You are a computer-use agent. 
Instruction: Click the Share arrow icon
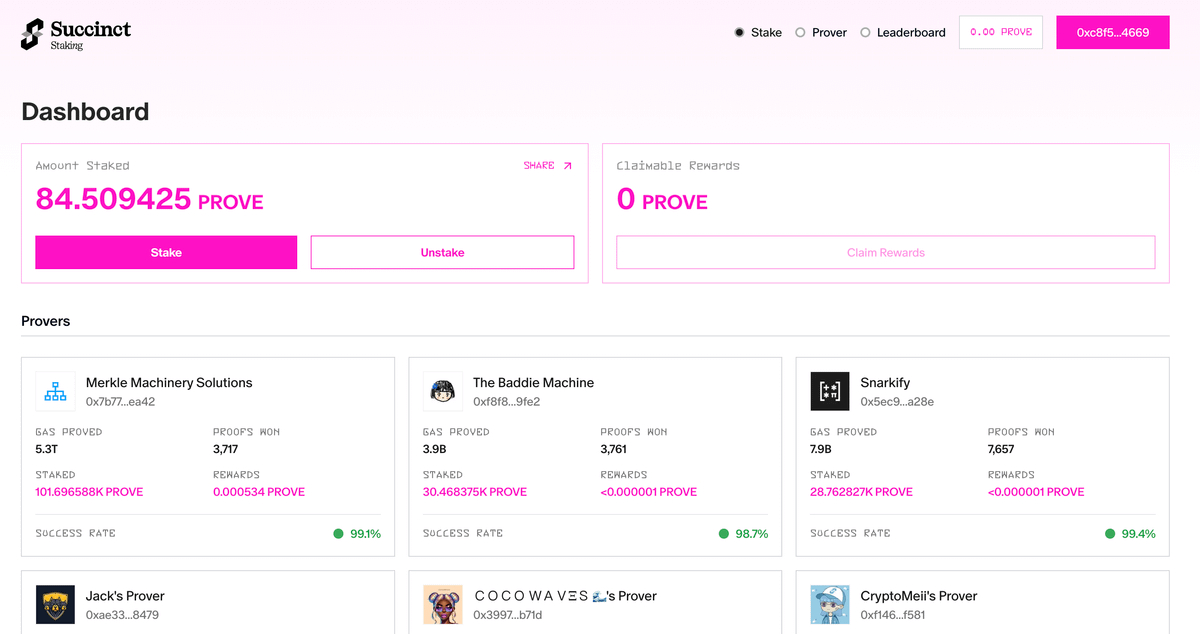pyautogui.click(x=568, y=166)
